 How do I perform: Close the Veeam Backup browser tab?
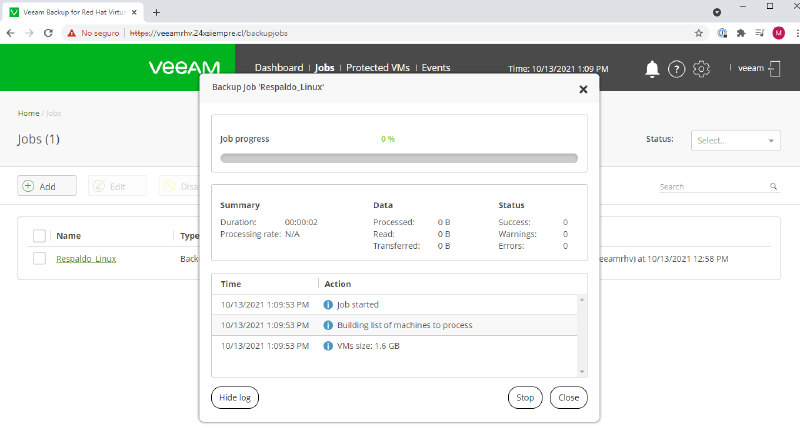point(134,12)
